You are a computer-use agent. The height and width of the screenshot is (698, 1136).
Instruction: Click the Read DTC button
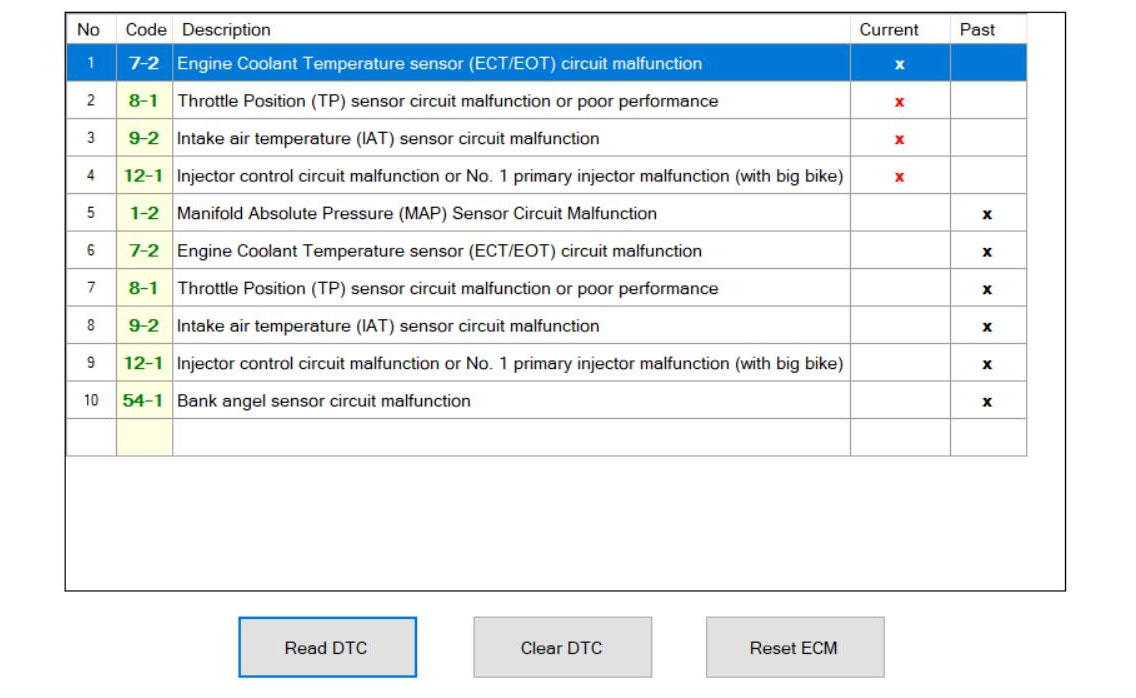(326, 648)
